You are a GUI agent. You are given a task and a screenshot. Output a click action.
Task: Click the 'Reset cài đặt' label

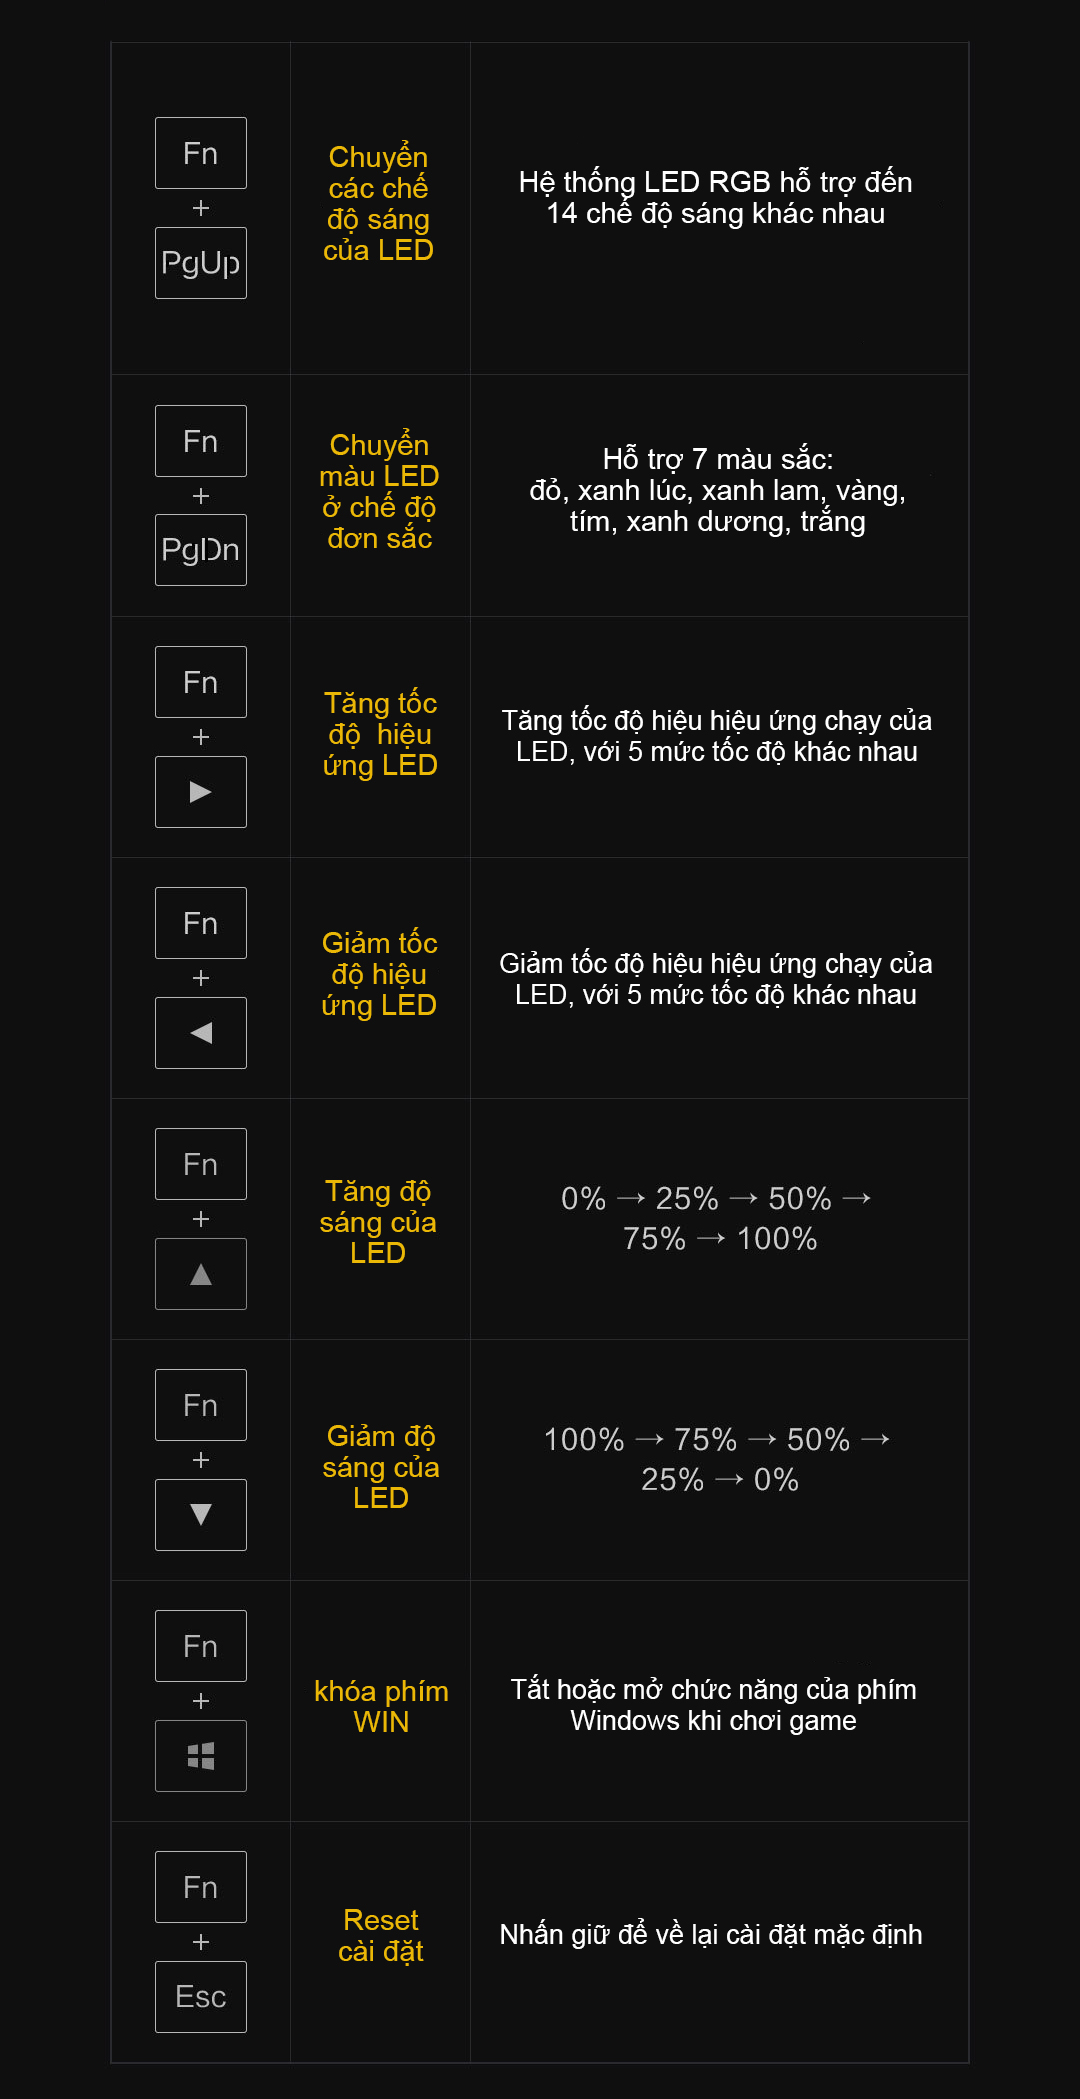[381, 1935]
